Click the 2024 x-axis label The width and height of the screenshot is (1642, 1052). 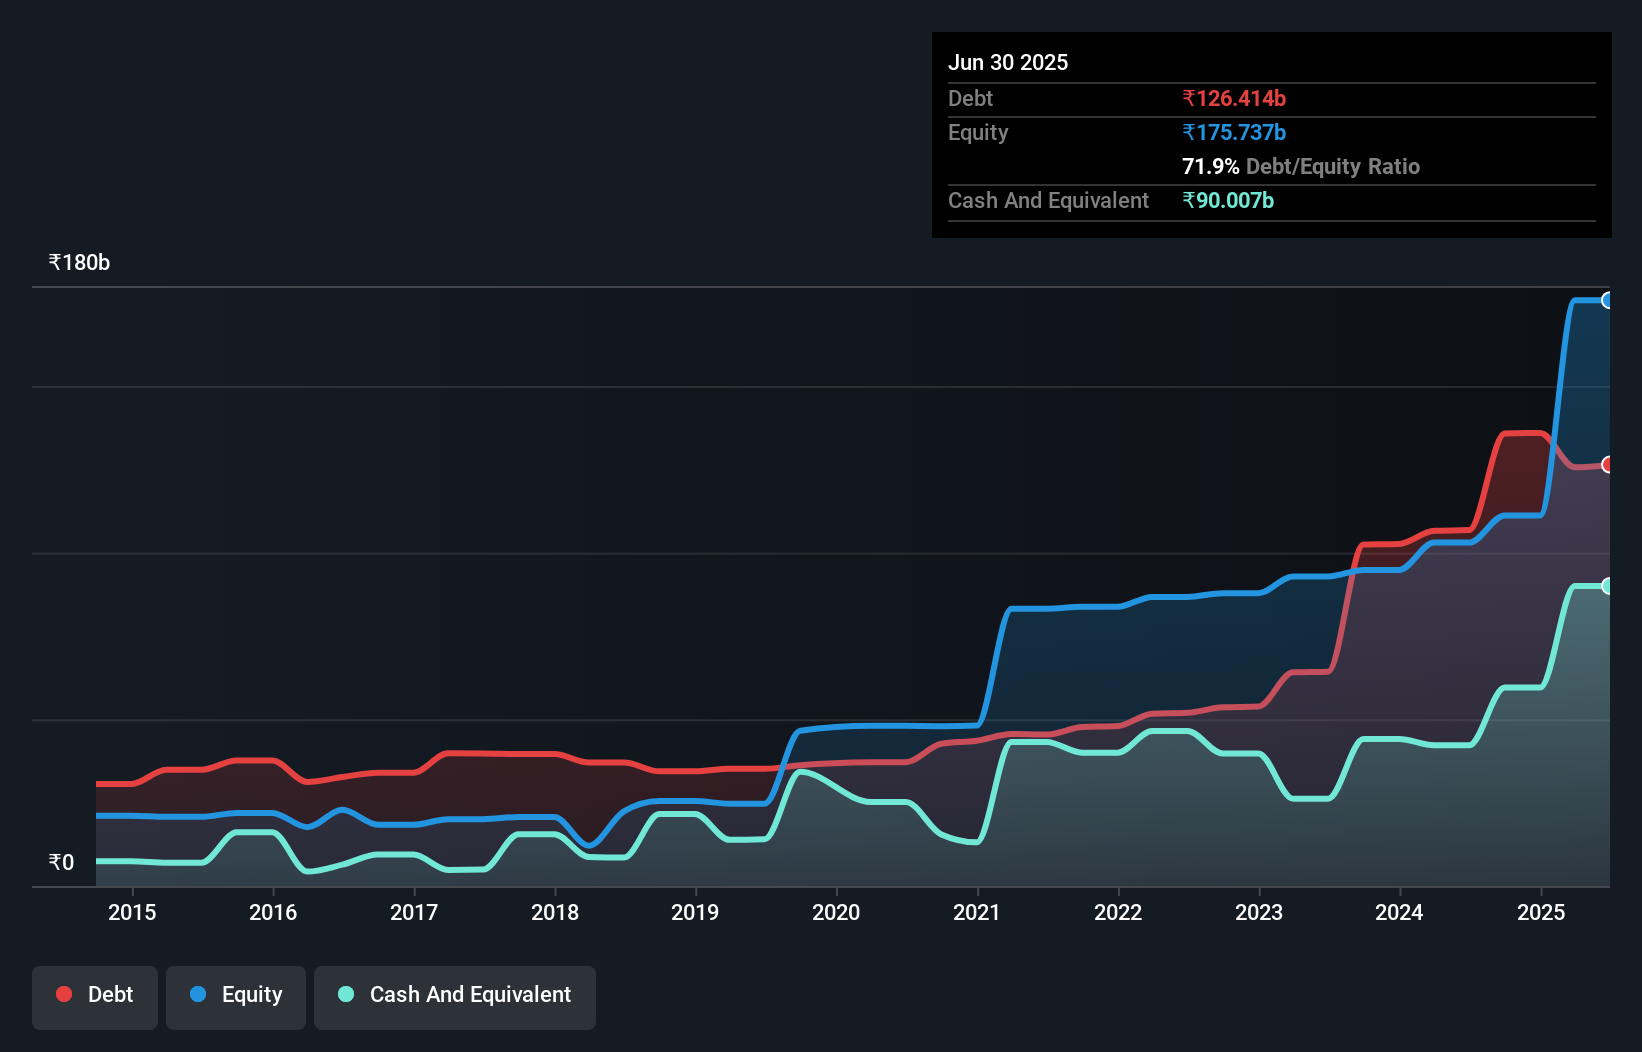pos(1399,912)
